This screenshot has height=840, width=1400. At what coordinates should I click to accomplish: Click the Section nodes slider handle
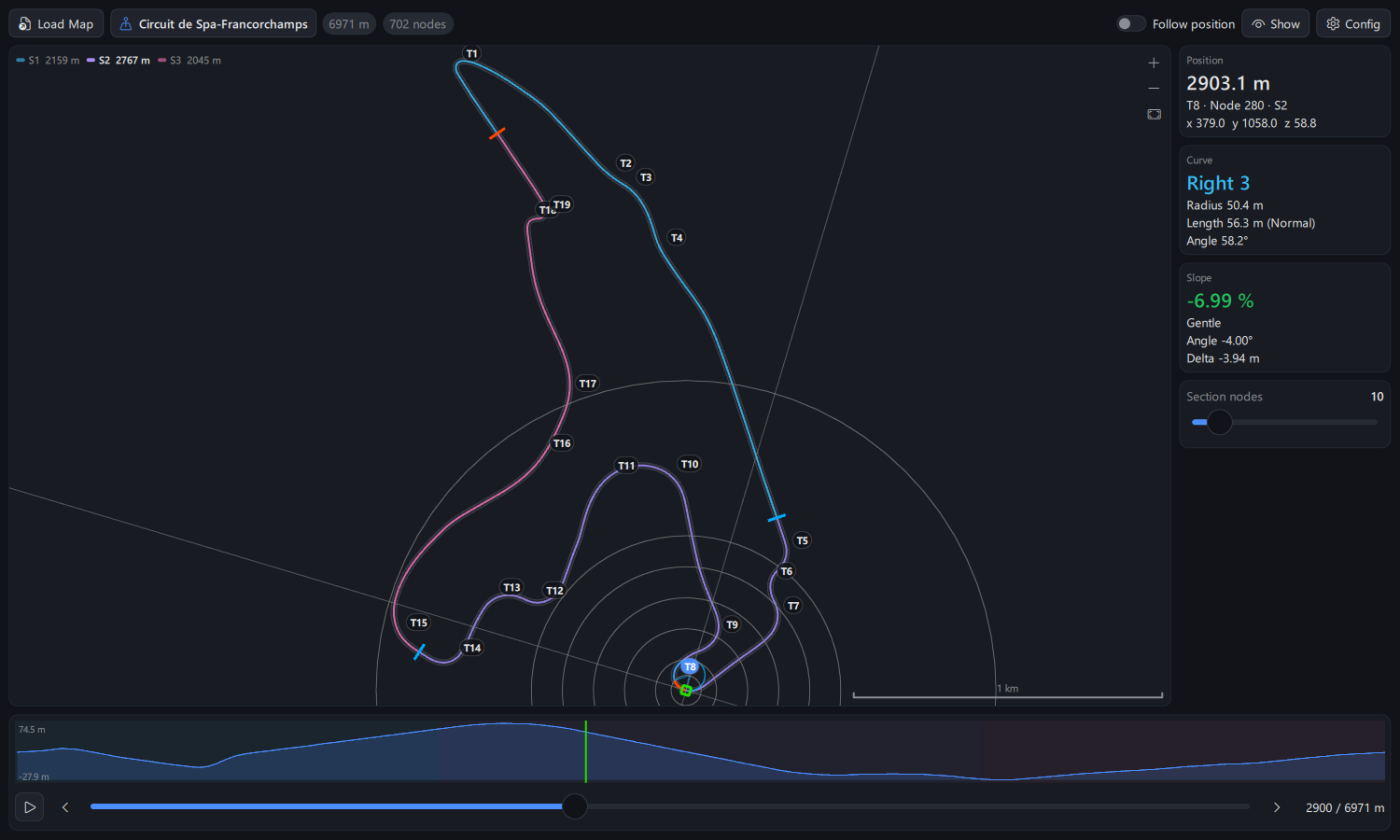pyautogui.click(x=1219, y=423)
